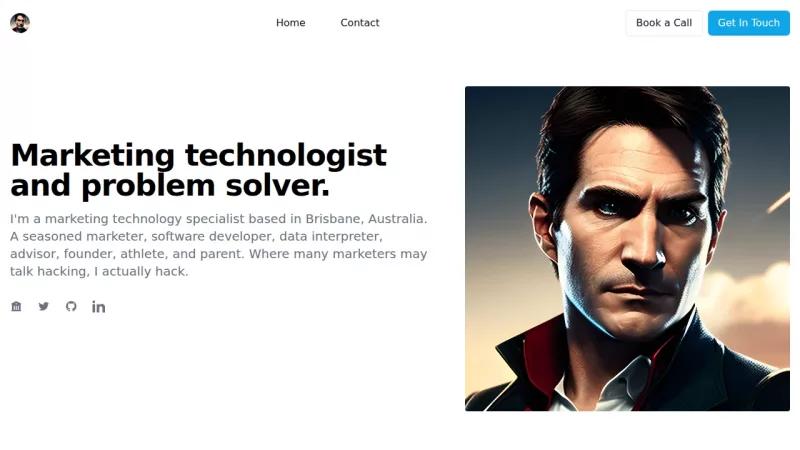The image size is (800, 450).
Task: Click the words 'Brisbane, Australia' in bio
Action: coord(366,219)
